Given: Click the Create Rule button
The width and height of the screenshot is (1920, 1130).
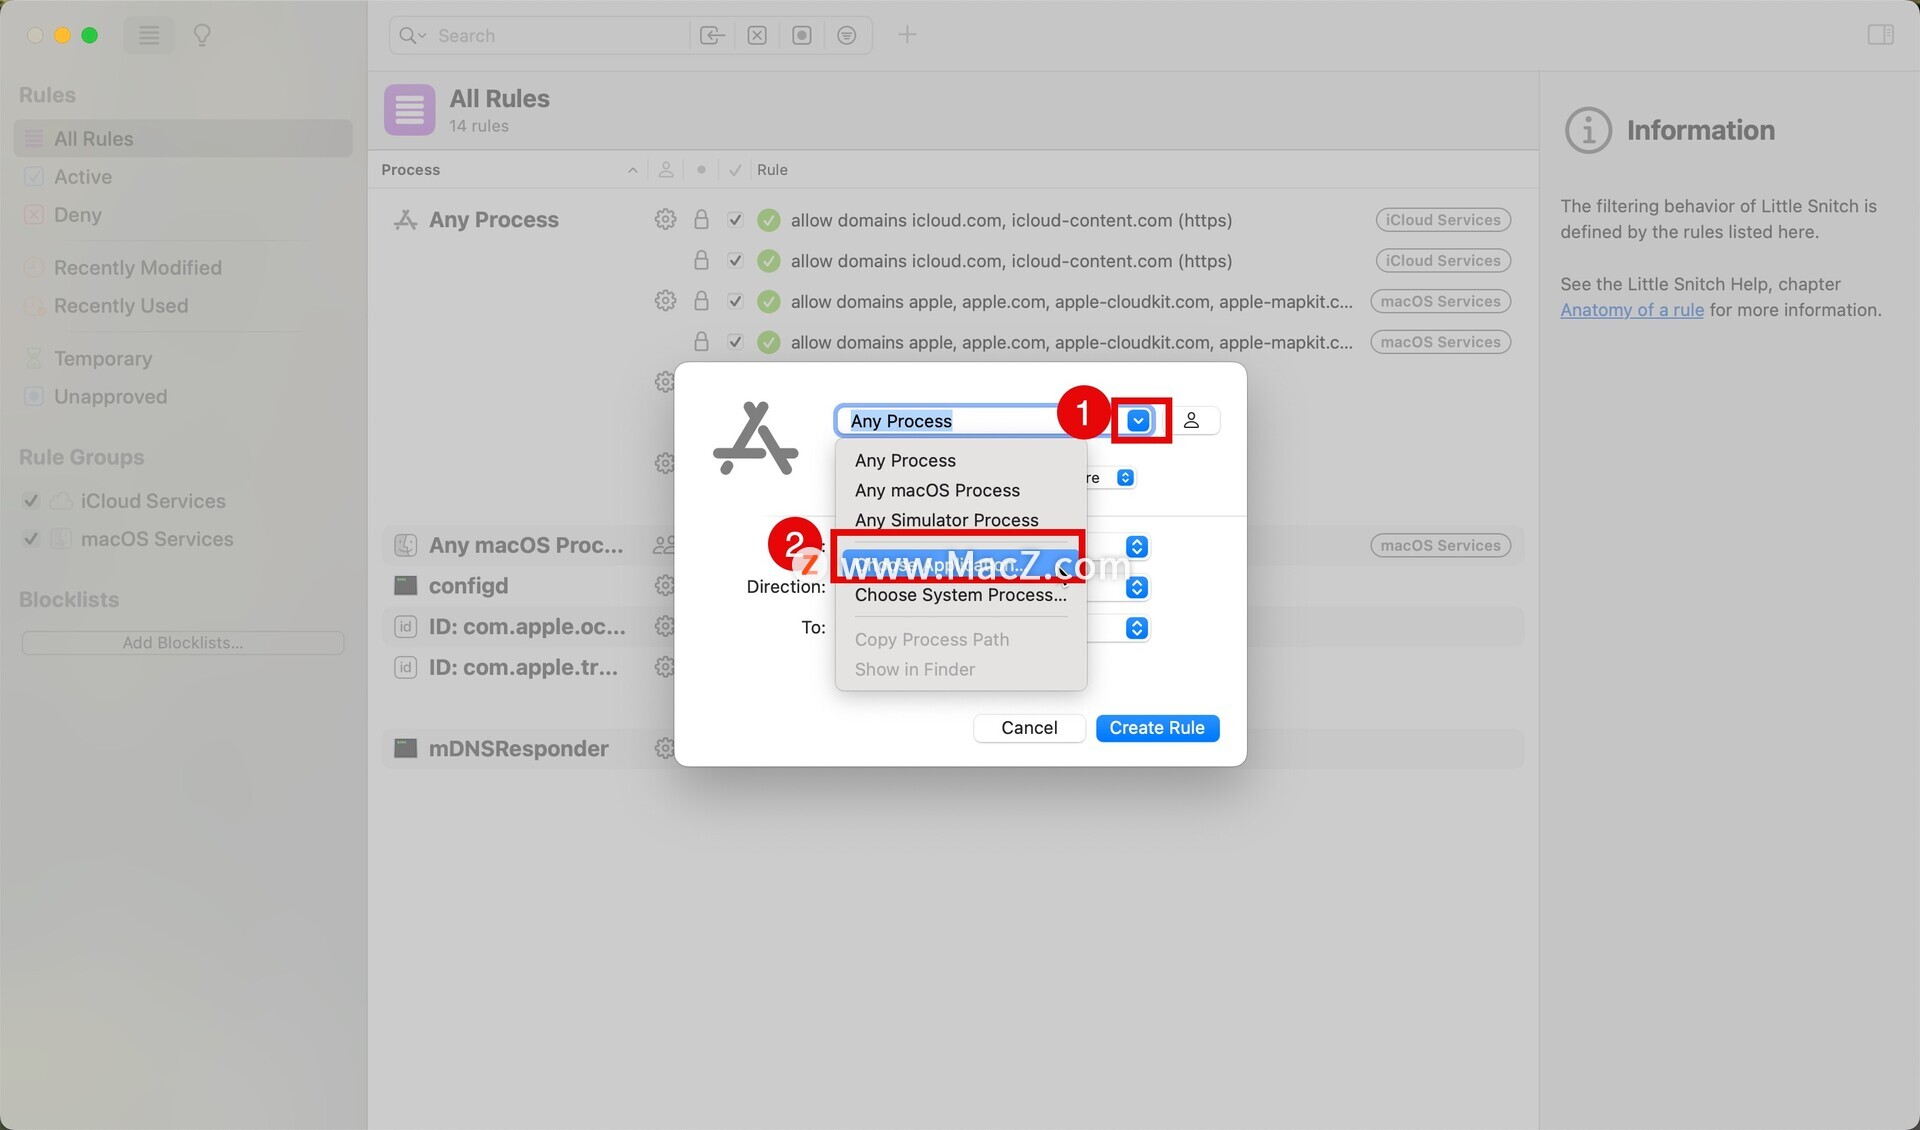Looking at the screenshot, I should (x=1157, y=728).
